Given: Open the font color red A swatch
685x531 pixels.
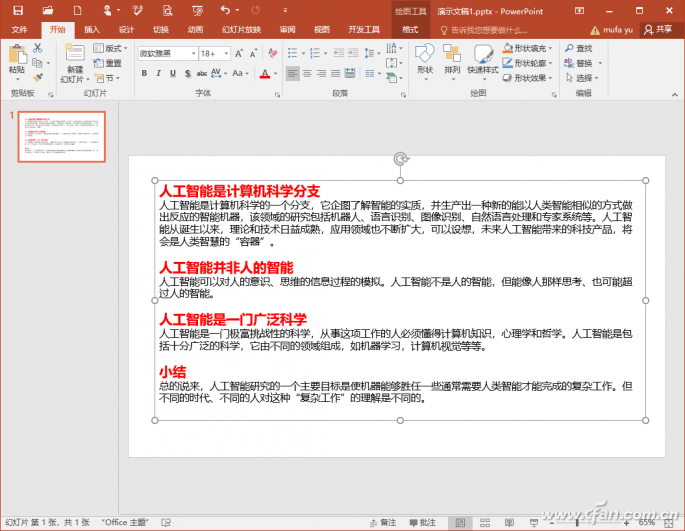Looking at the screenshot, I should point(265,73).
